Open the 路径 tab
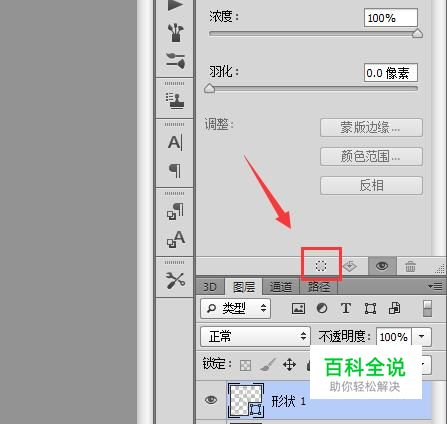Image resolution: width=447 pixels, height=424 pixels. [319, 287]
